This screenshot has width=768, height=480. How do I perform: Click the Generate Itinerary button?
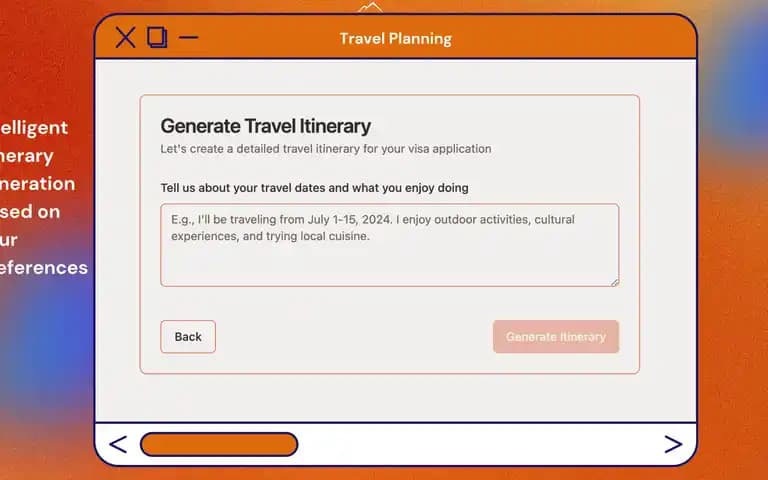(x=556, y=336)
